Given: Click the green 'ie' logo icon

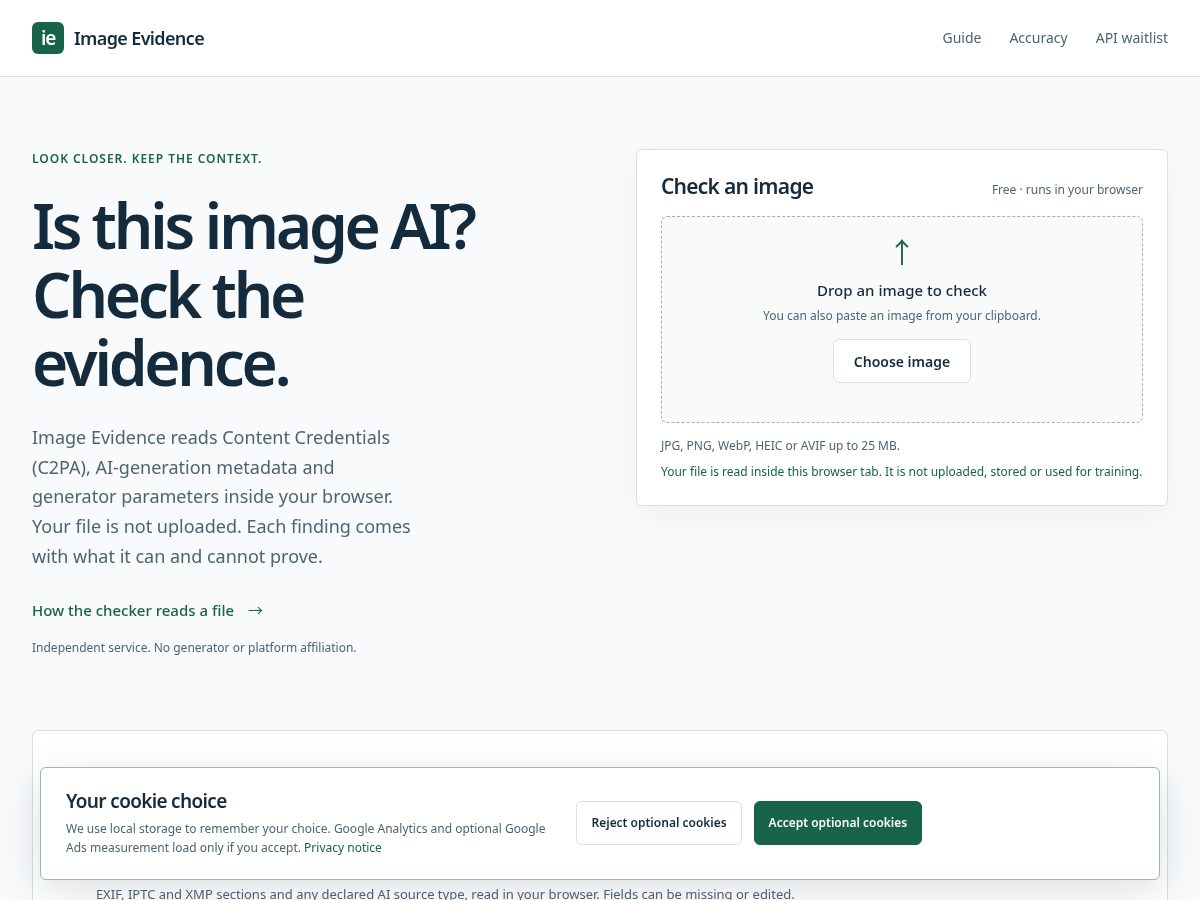Looking at the screenshot, I should point(48,38).
